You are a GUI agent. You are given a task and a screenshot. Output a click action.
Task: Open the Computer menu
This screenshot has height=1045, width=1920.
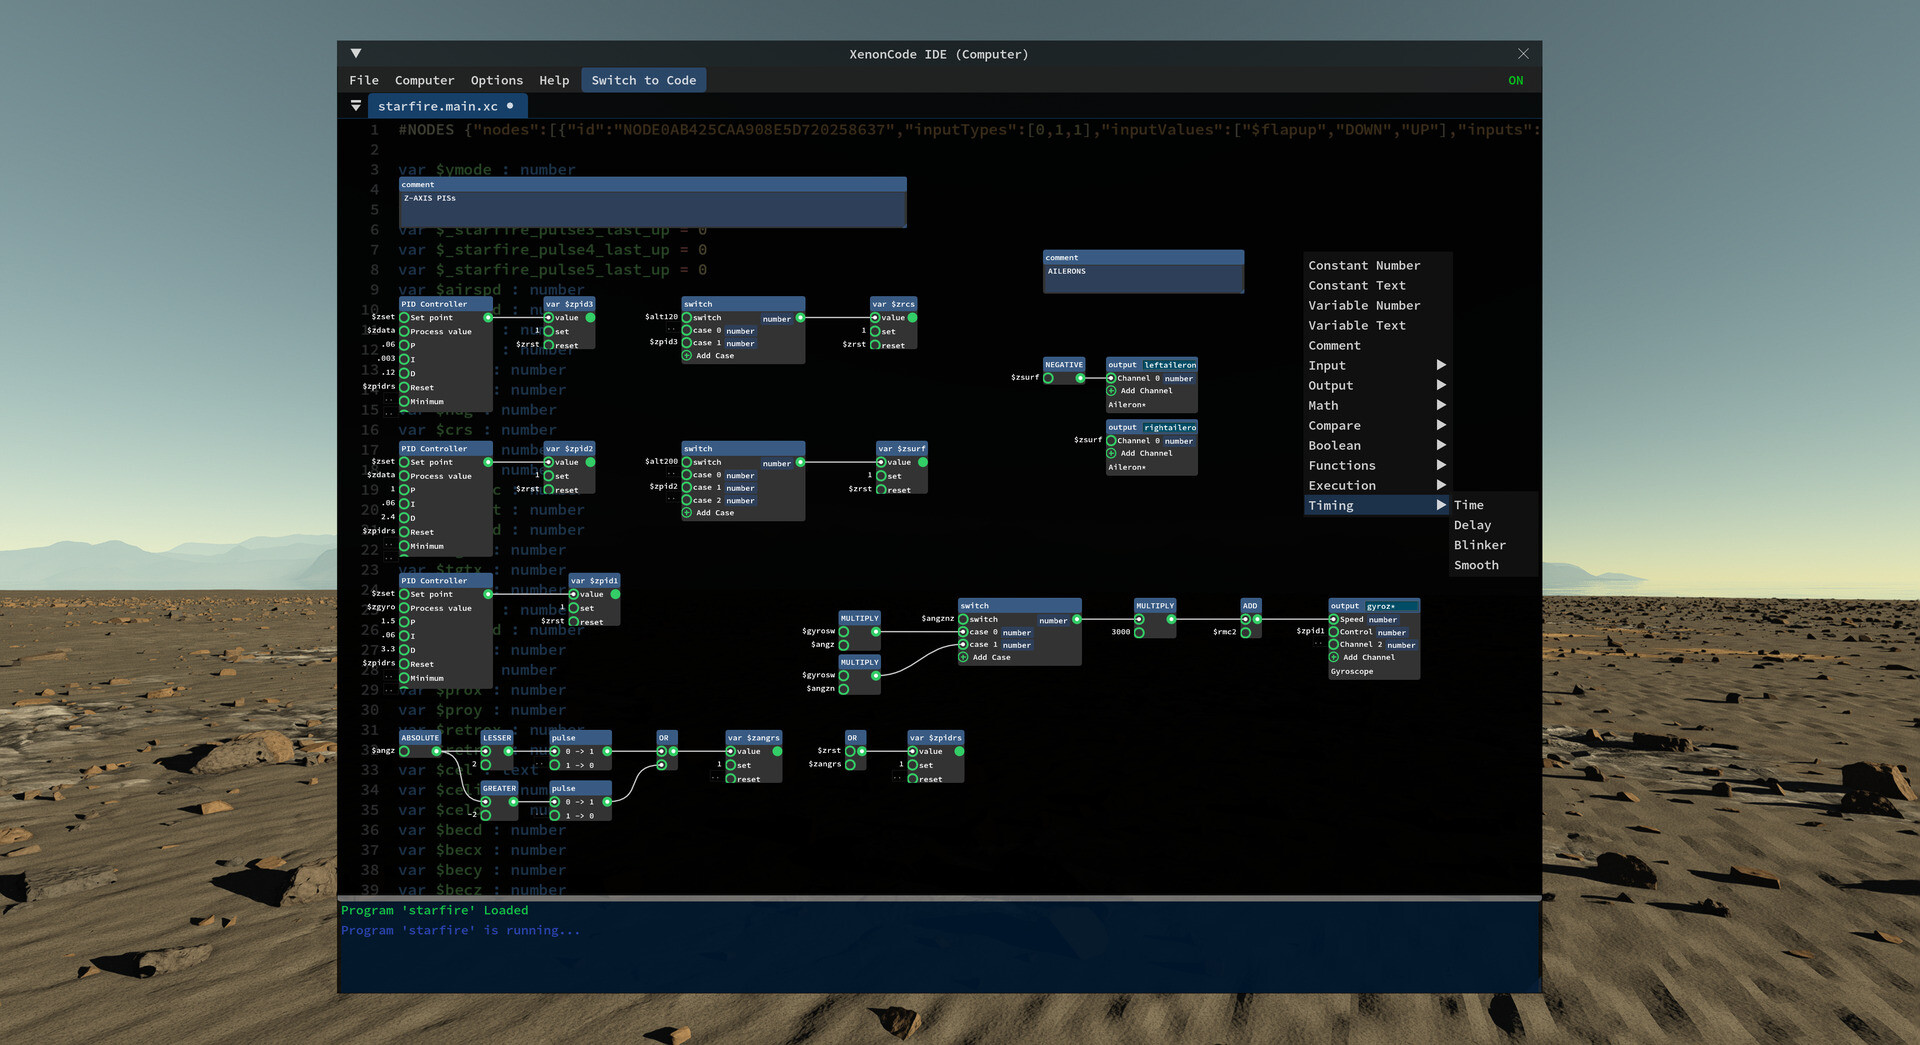(x=424, y=80)
